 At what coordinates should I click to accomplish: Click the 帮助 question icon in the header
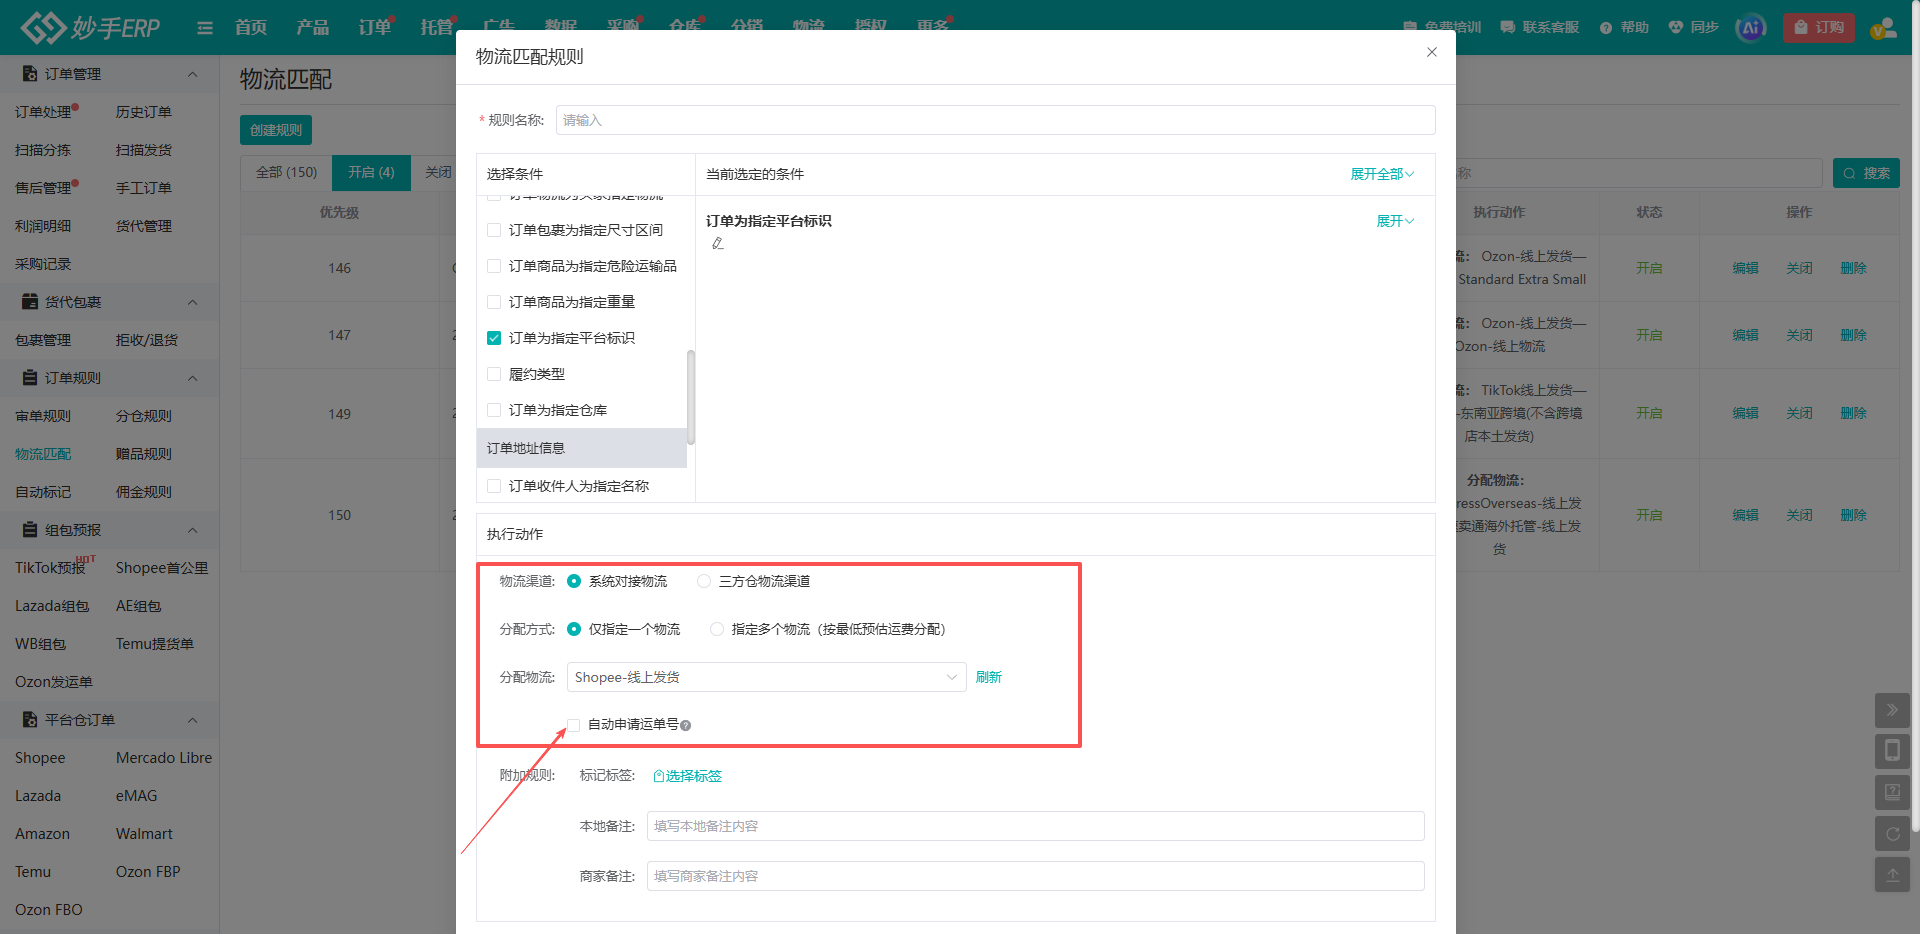(x=1606, y=28)
